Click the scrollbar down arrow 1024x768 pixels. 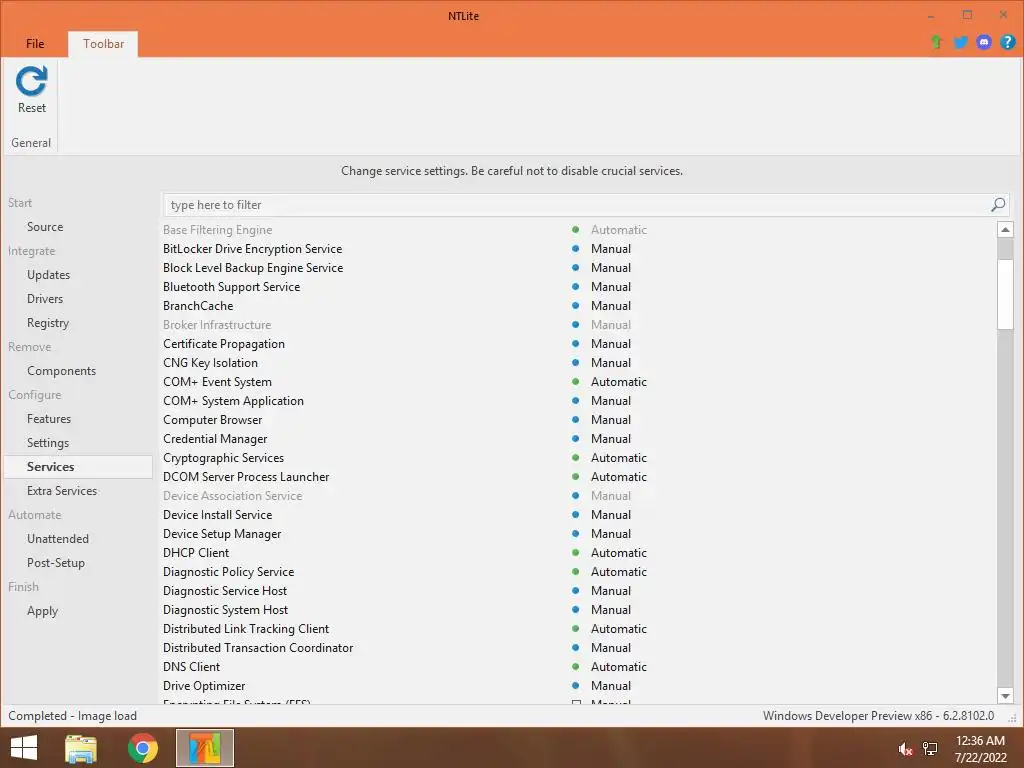pyautogui.click(x=1005, y=696)
